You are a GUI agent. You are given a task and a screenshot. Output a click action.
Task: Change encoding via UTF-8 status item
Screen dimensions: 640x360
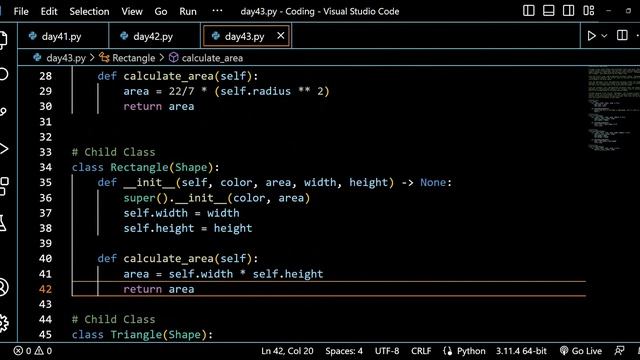click(x=387, y=351)
